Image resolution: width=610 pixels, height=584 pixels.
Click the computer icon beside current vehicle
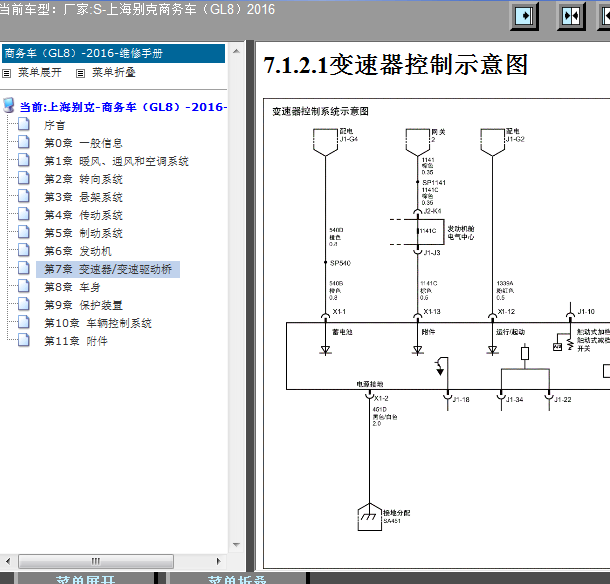coord(9,105)
